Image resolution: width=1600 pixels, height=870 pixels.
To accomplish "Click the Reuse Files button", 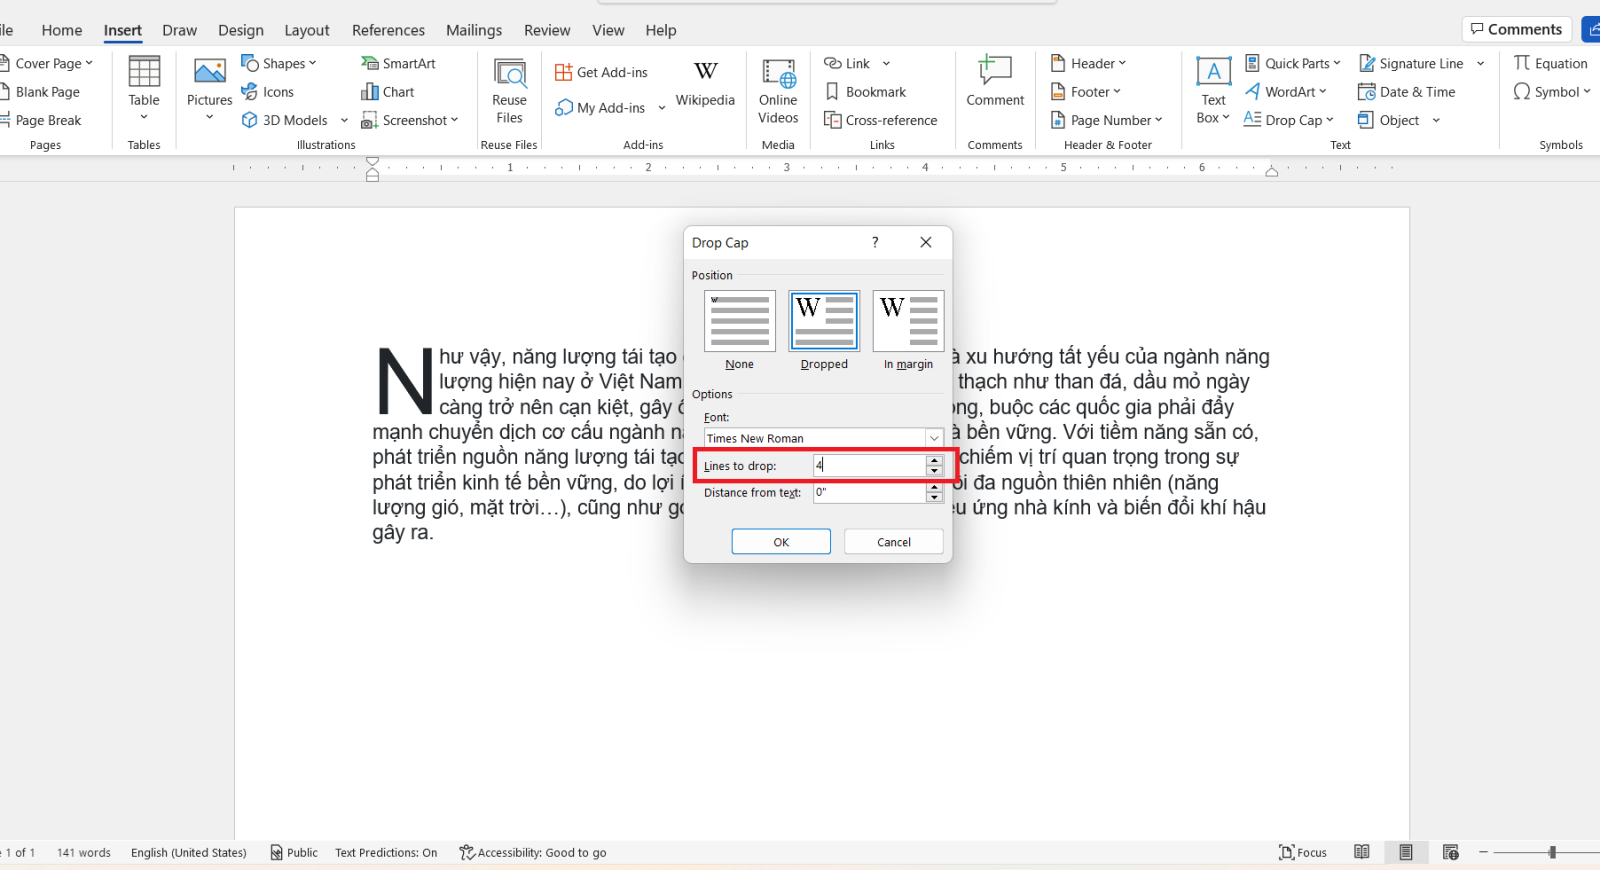I will pos(509,89).
